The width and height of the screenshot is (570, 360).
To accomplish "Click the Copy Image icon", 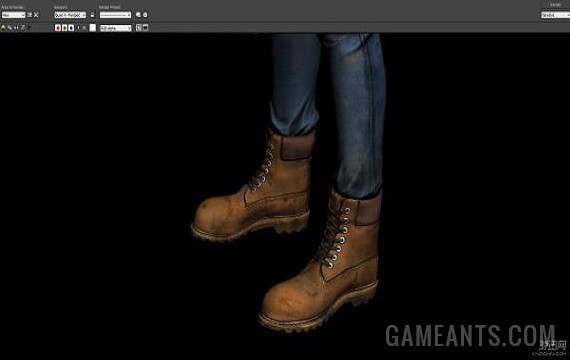I will coord(9,28).
